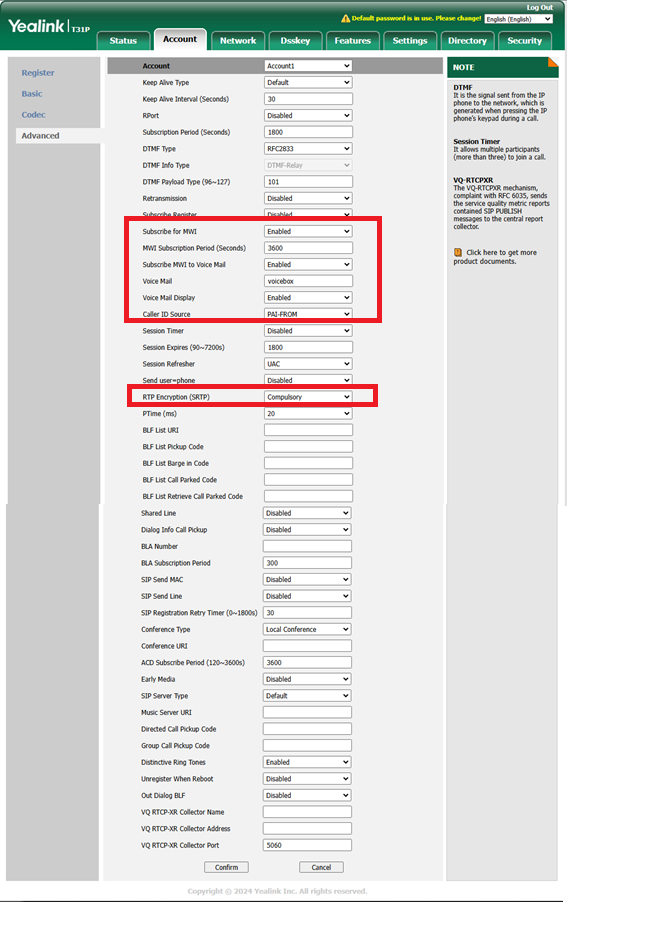Click the BLA Number field
The image size is (662, 931).
307,546
